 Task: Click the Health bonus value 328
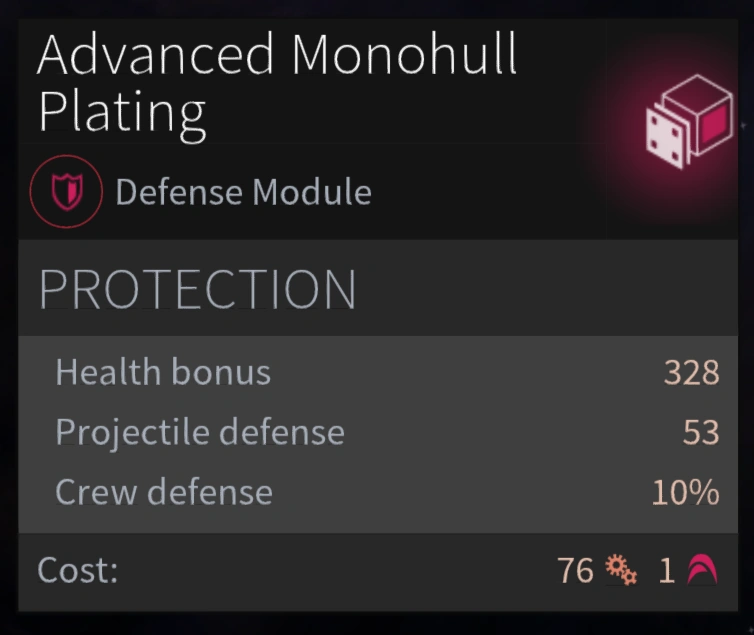tap(691, 373)
